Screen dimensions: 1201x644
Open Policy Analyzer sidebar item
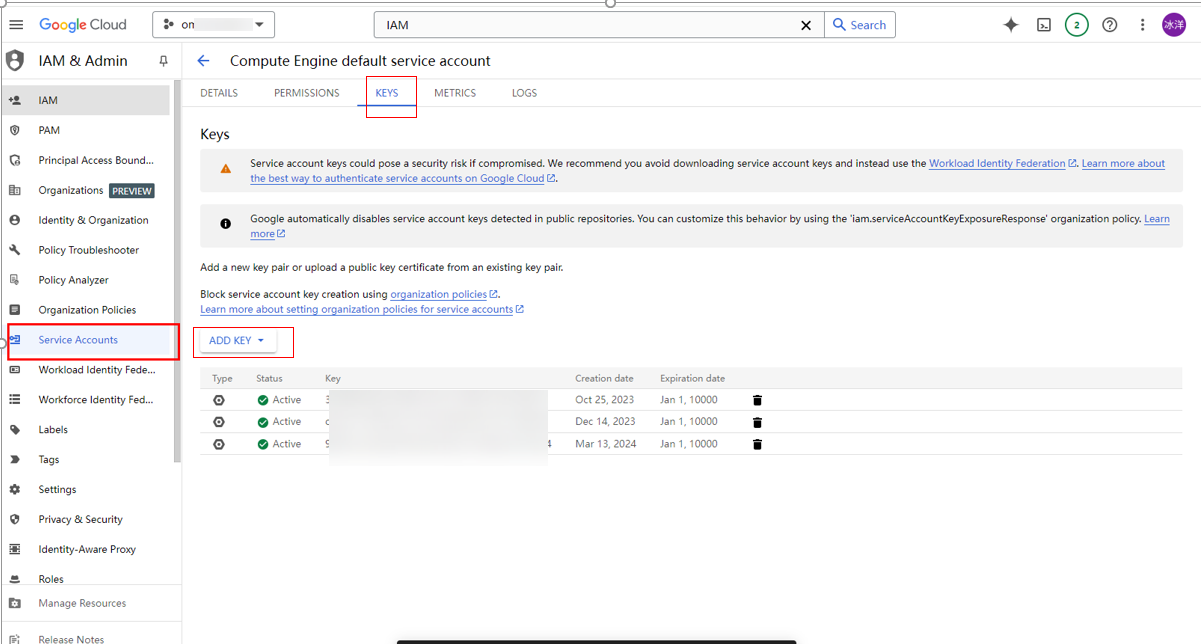88,280
